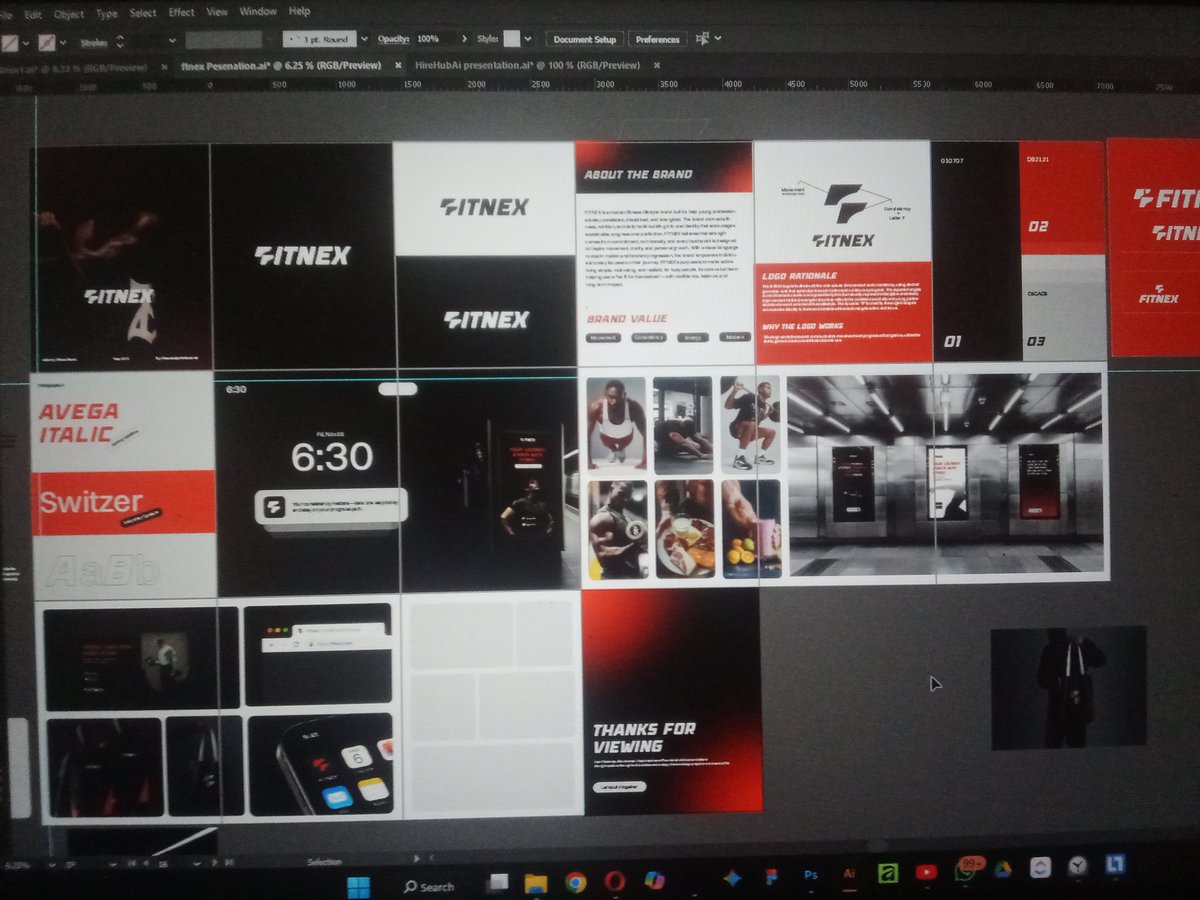Open the YouTube icon in taskbar

click(925, 872)
